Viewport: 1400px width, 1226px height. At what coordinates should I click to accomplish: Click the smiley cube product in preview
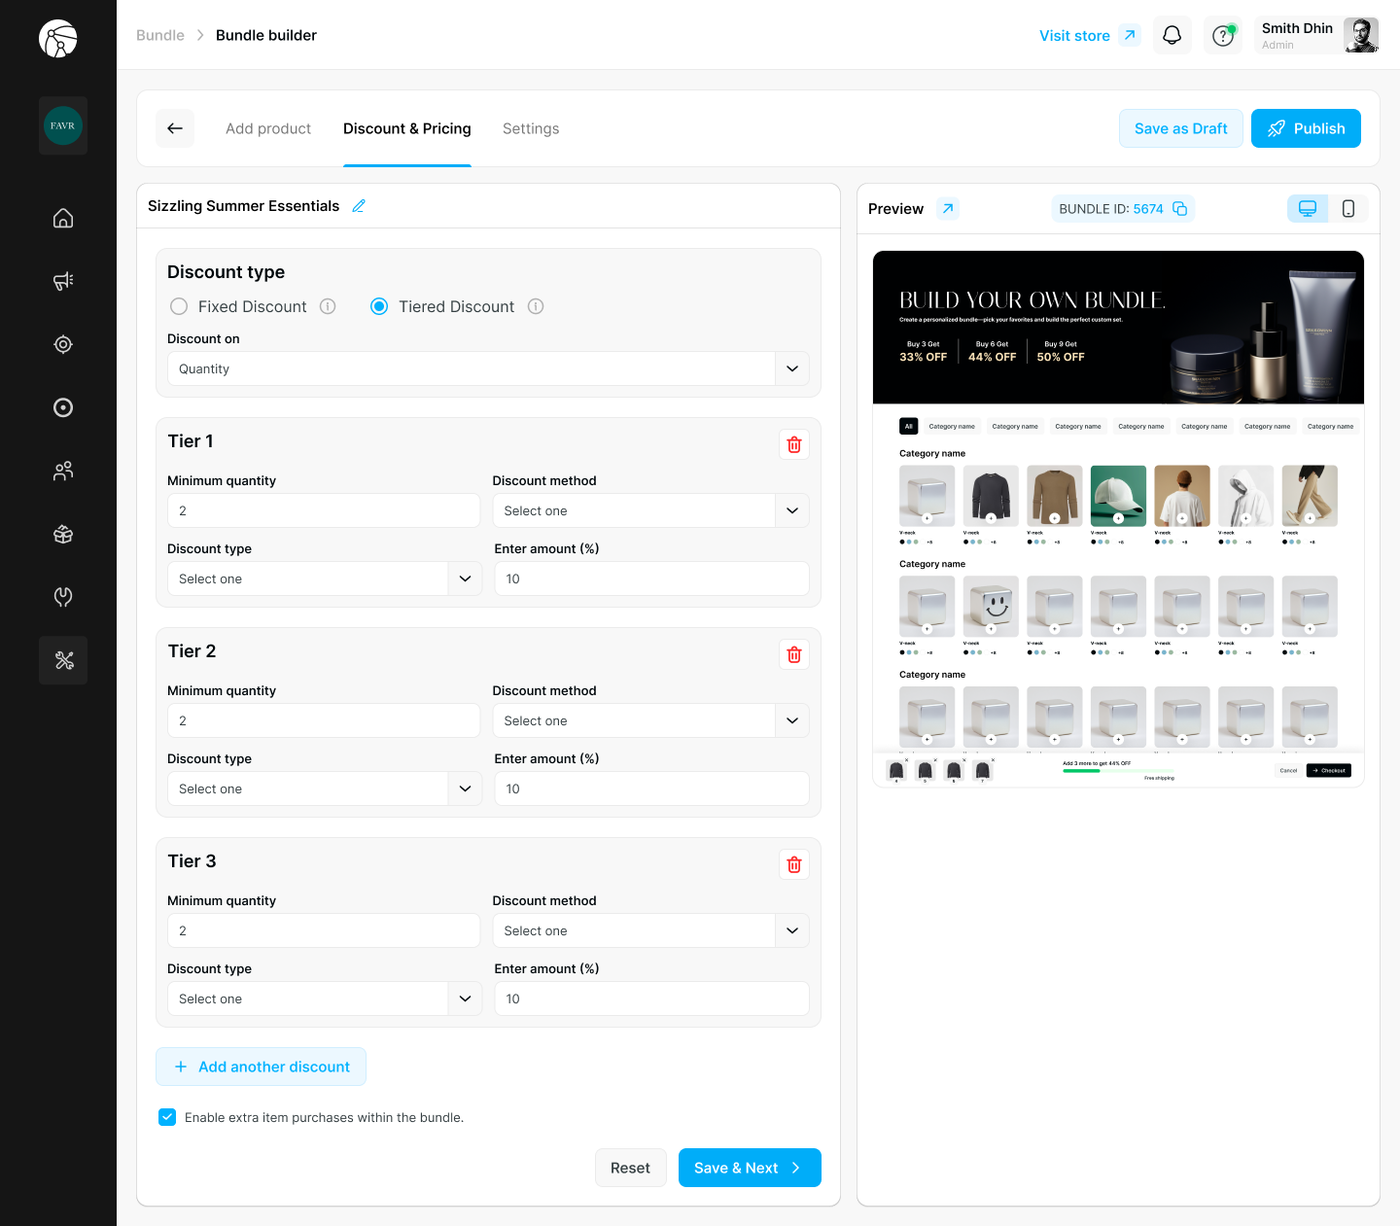(x=991, y=606)
